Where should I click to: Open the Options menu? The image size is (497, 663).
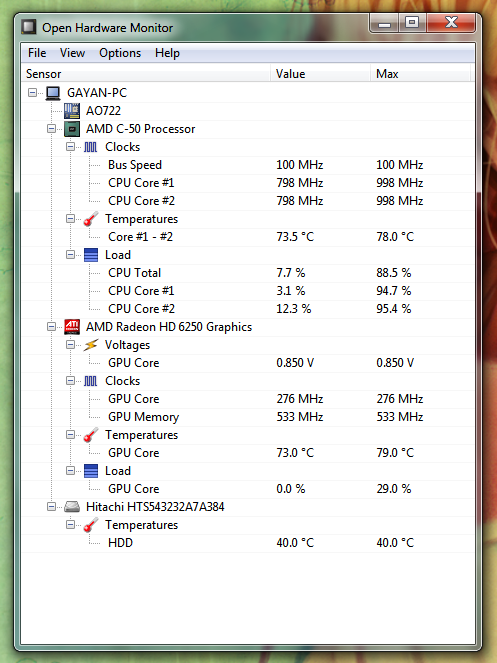coord(120,53)
